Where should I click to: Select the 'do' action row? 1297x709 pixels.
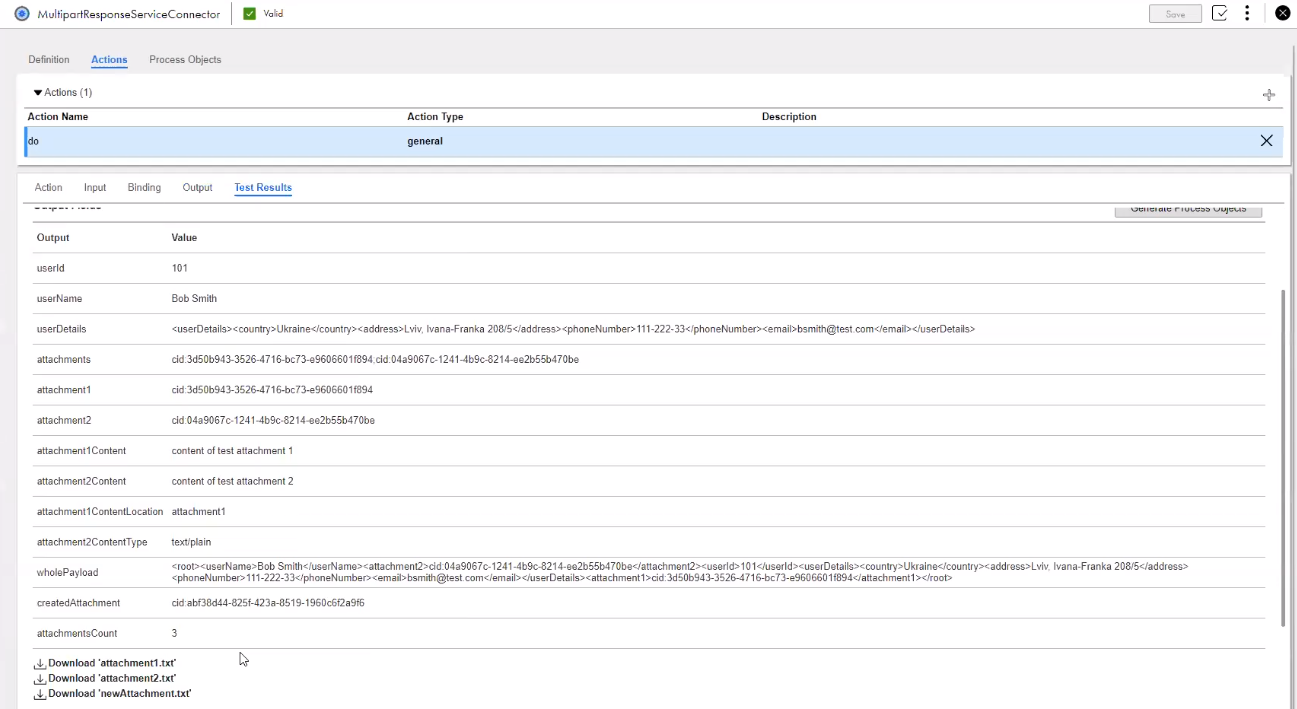[654, 141]
